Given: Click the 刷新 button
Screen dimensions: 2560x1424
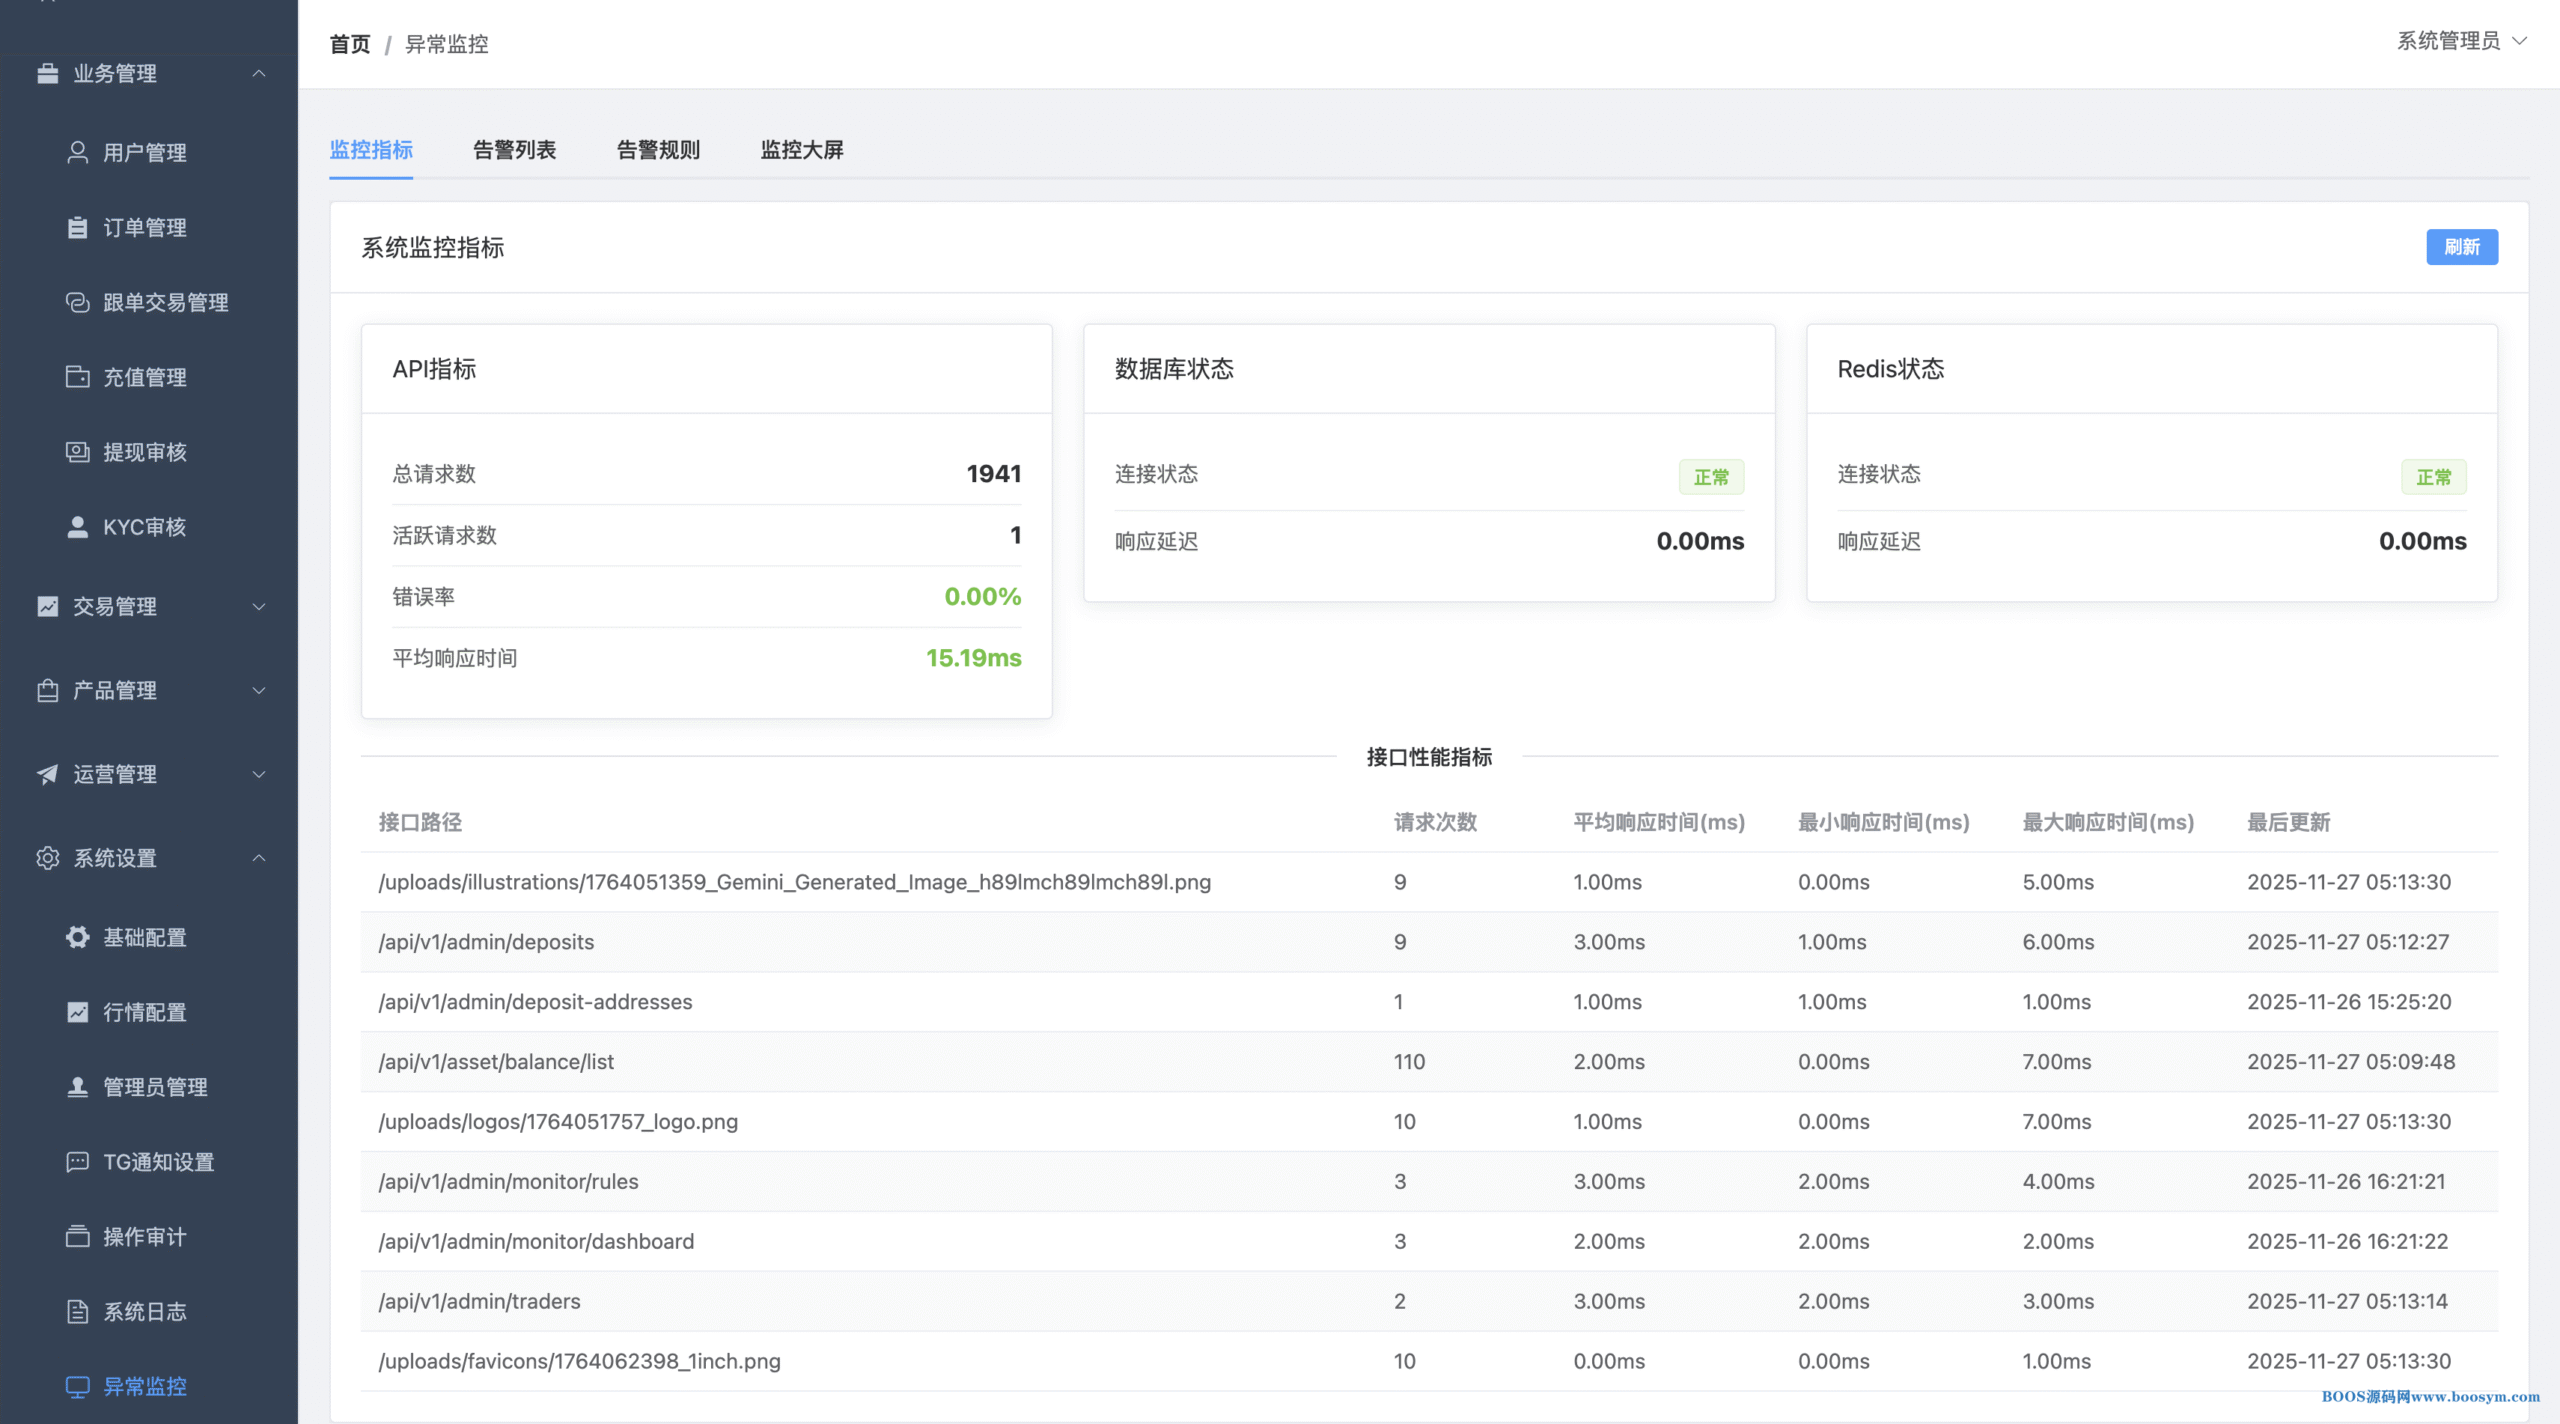Looking at the screenshot, I should (x=2461, y=247).
